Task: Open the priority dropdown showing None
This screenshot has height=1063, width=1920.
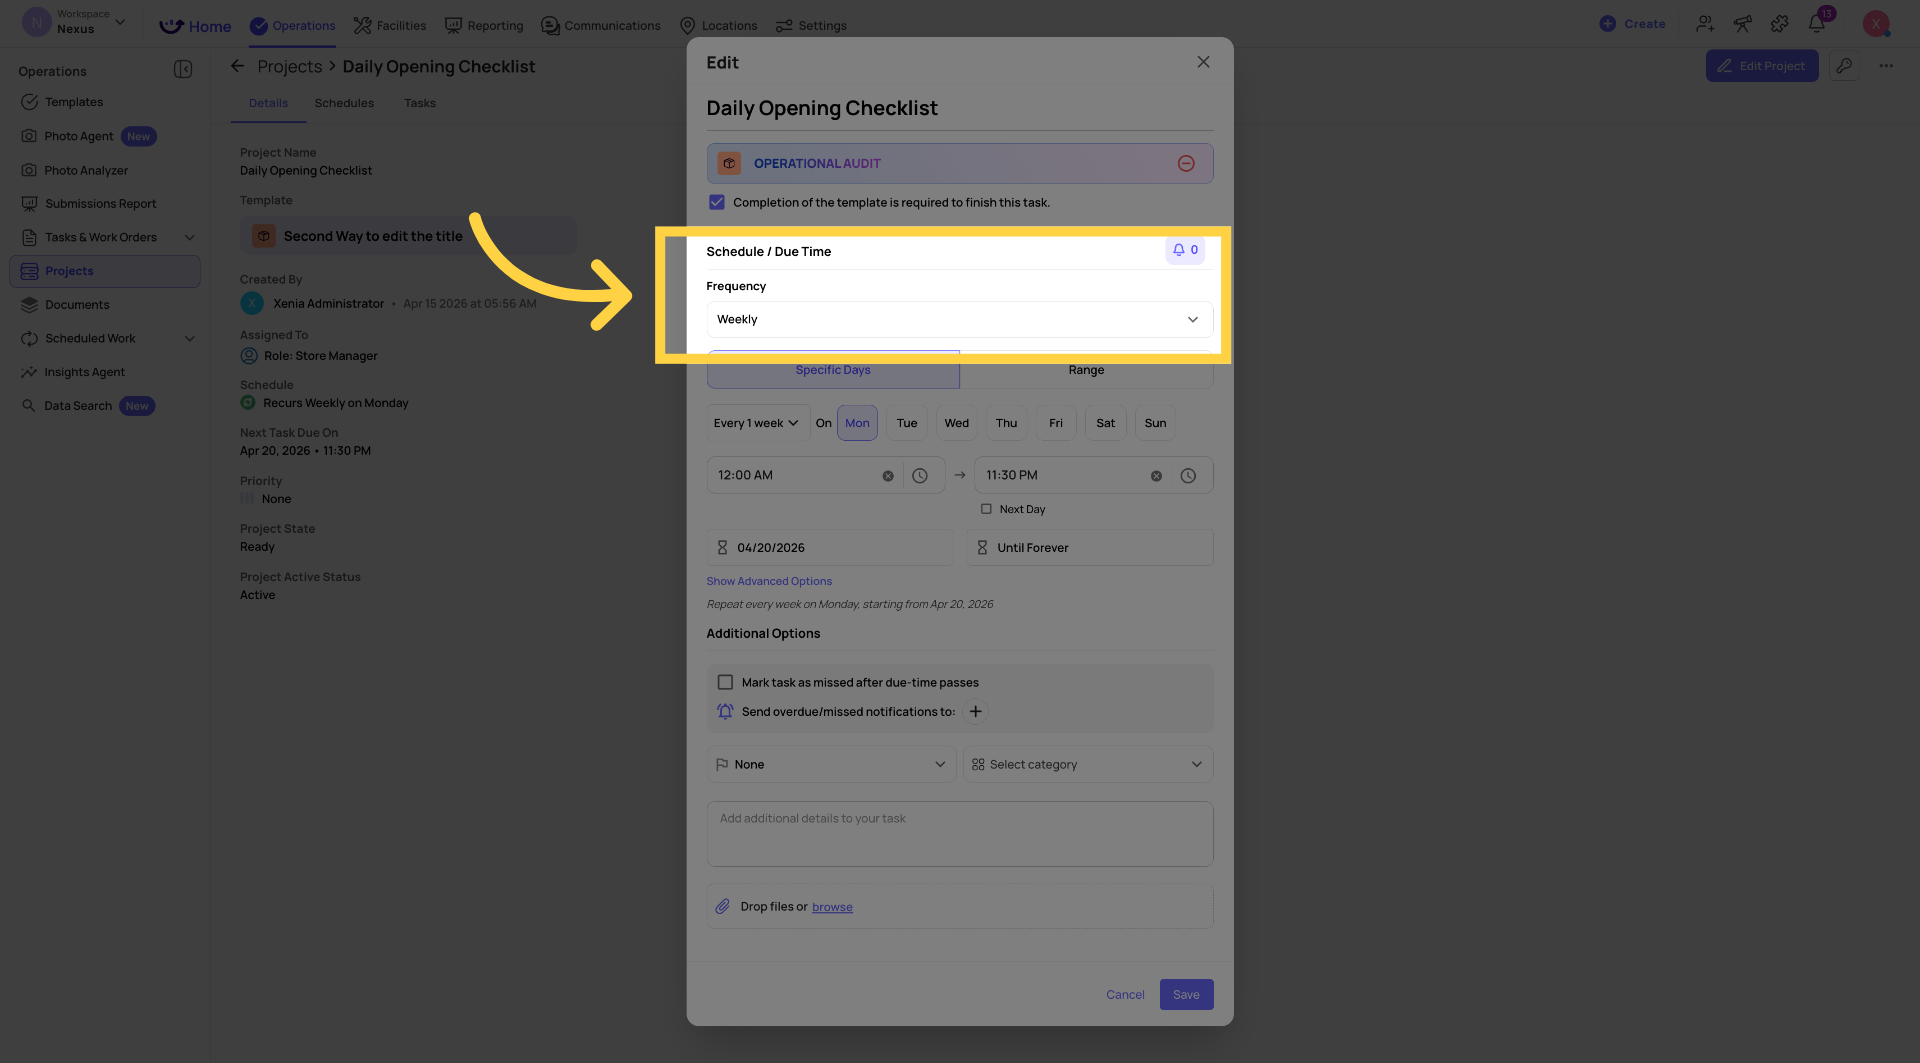Action: click(x=831, y=764)
